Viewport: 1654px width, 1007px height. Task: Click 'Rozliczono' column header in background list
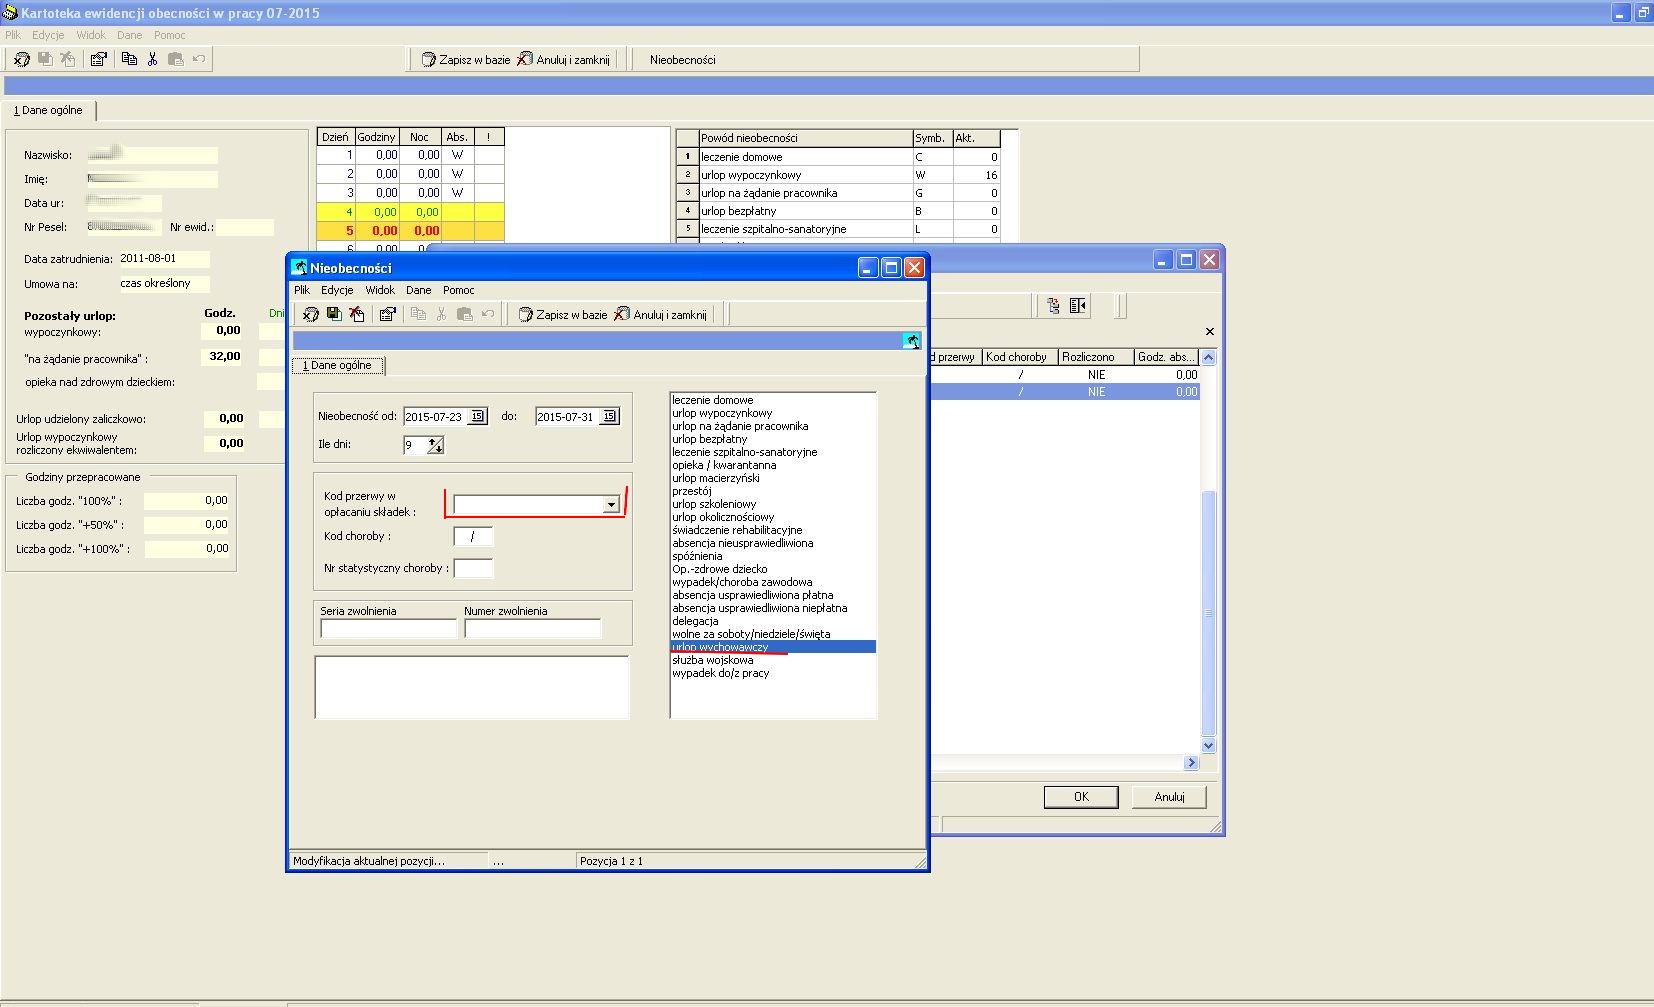(1096, 357)
